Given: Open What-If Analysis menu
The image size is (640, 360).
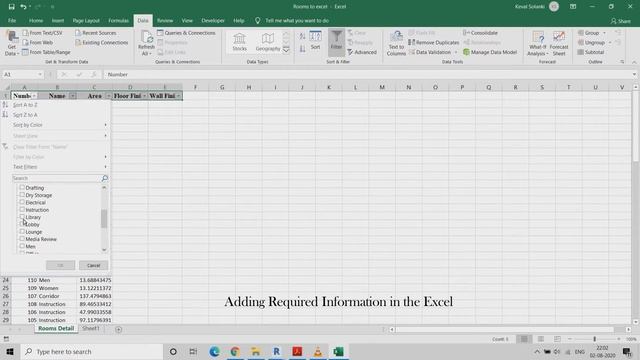Looking at the screenshot, I should click(x=537, y=43).
